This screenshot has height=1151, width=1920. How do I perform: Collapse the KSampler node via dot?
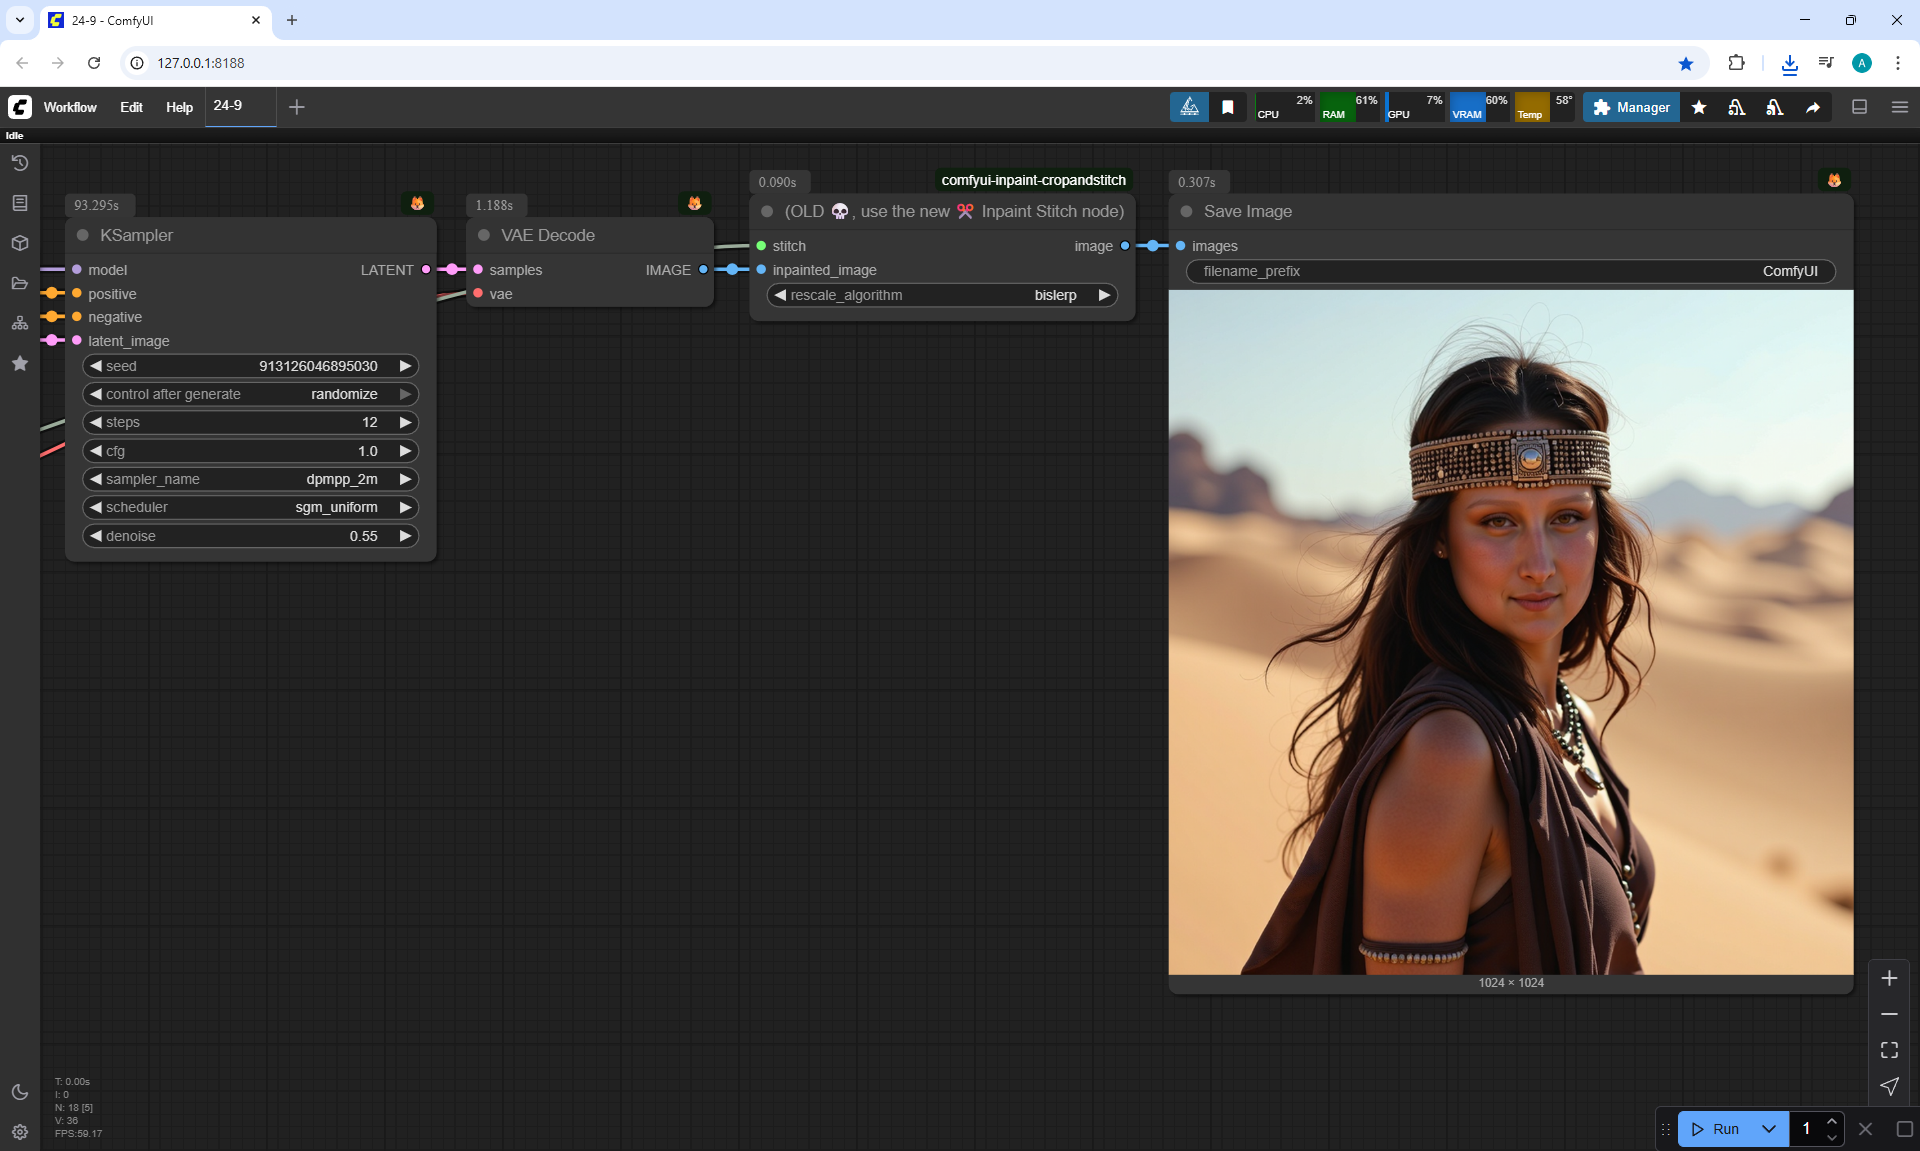pyautogui.click(x=83, y=235)
